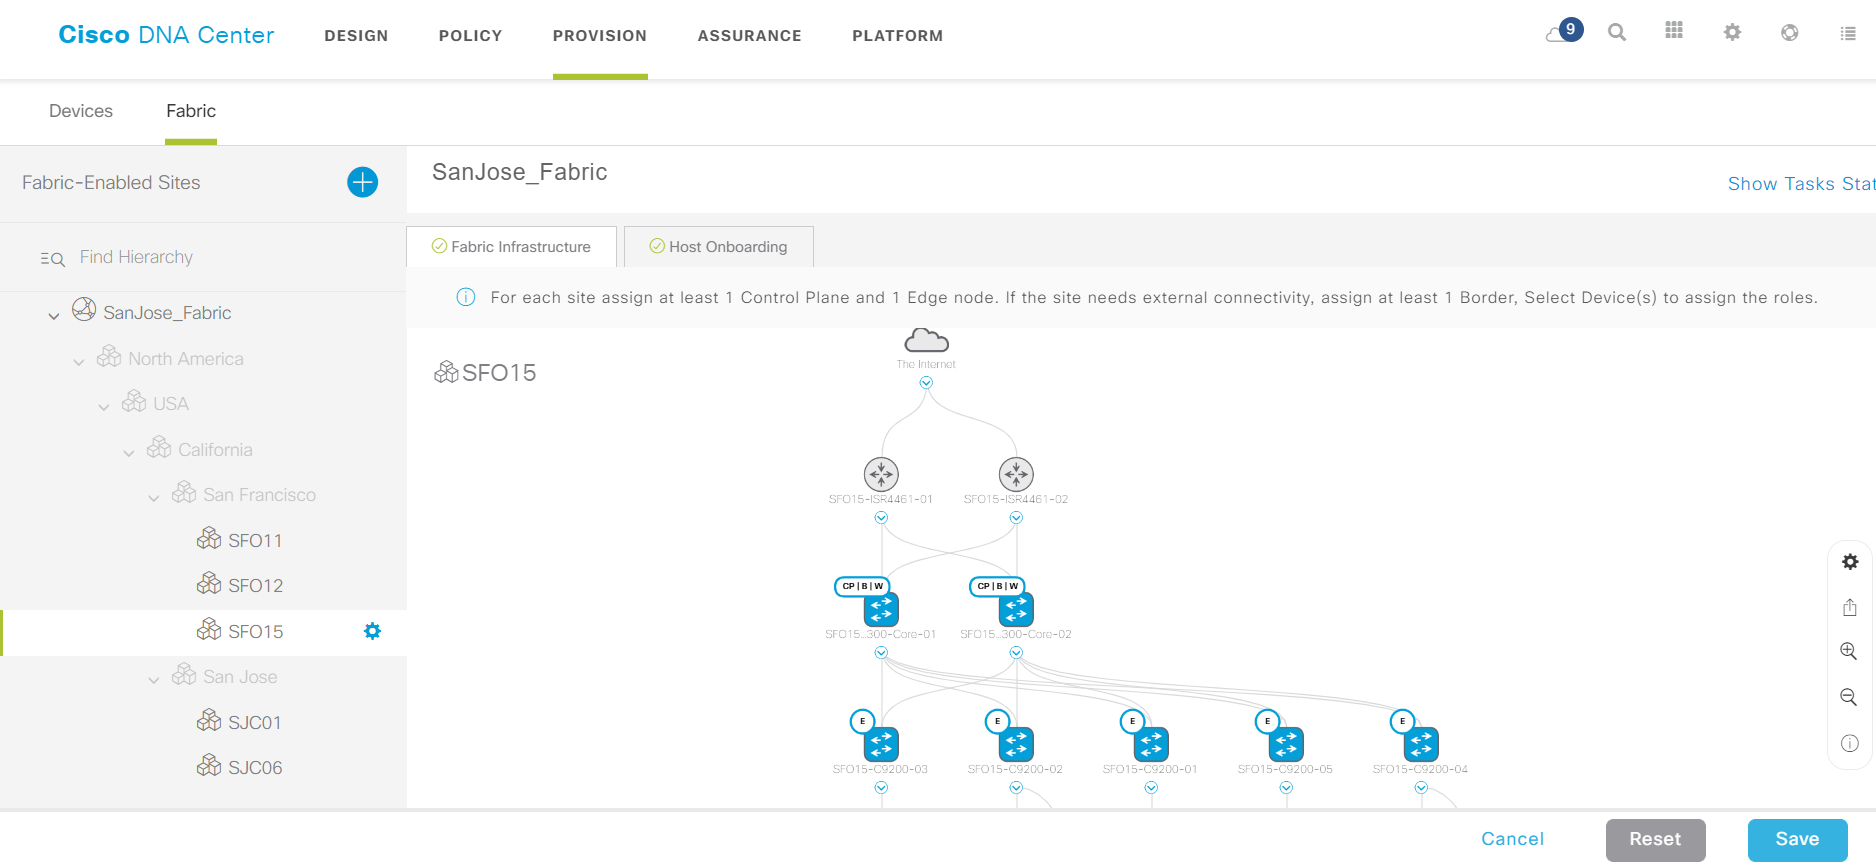1876x866 pixels.
Task: Select edge switch SFO15-C9200-01
Action: pyautogui.click(x=1151, y=744)
